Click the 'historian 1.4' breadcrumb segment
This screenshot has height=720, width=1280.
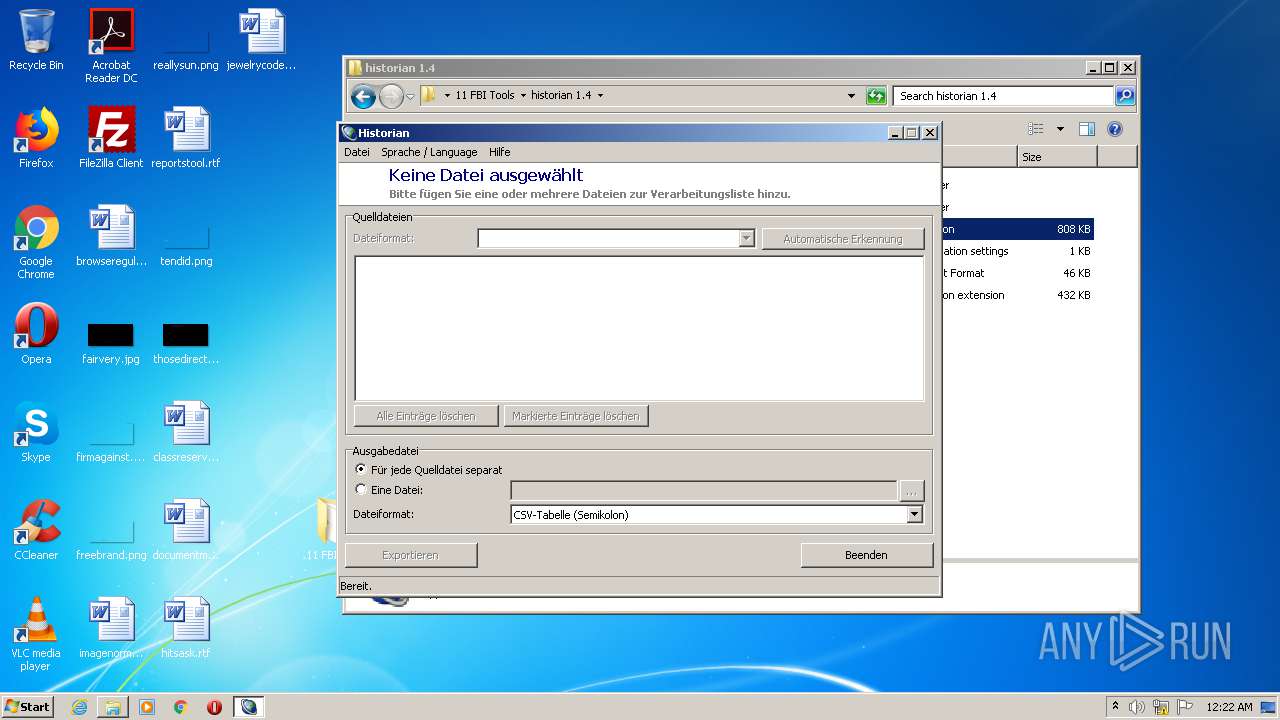pos(561,96)
